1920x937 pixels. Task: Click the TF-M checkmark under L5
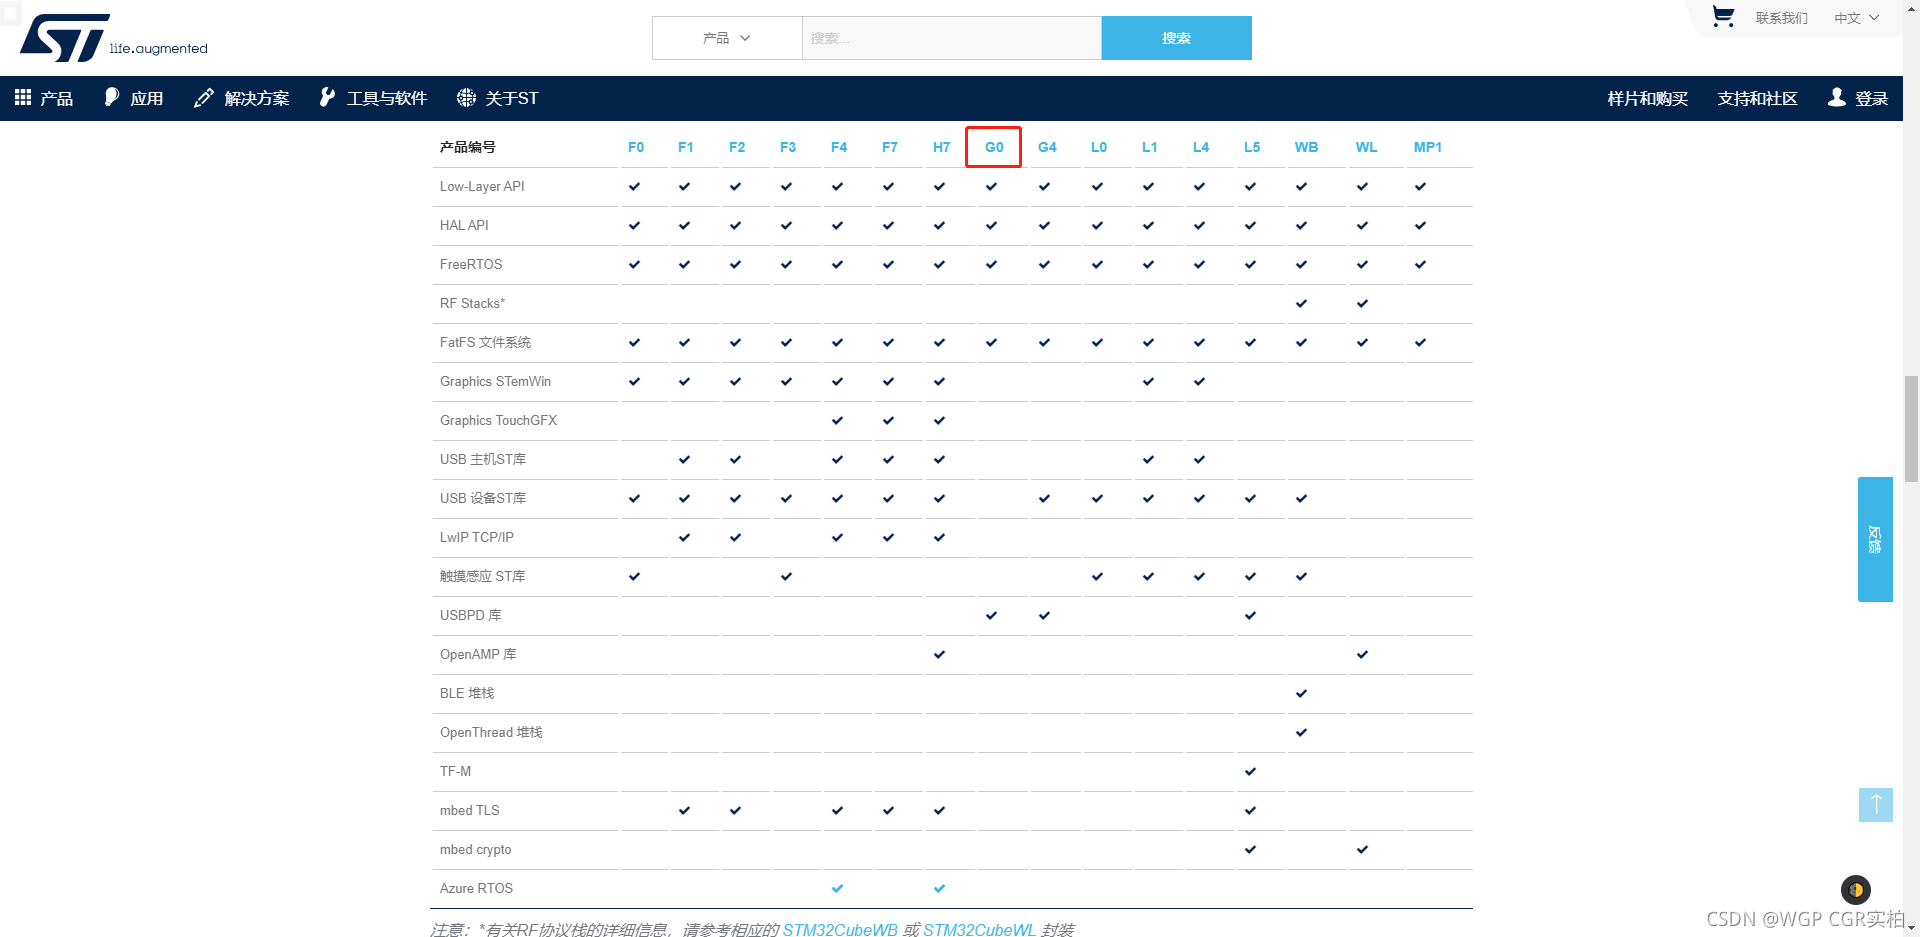click(x=1251, y=771)
